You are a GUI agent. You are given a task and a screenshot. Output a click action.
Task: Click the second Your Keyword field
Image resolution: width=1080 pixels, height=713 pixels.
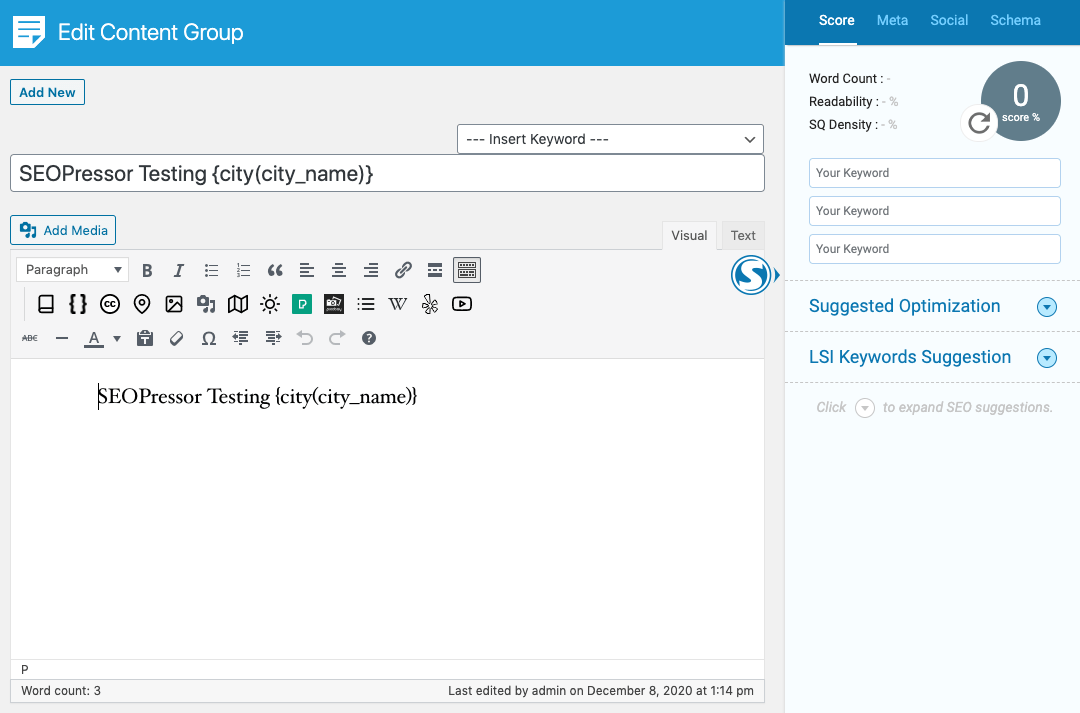tap(935, 211)
